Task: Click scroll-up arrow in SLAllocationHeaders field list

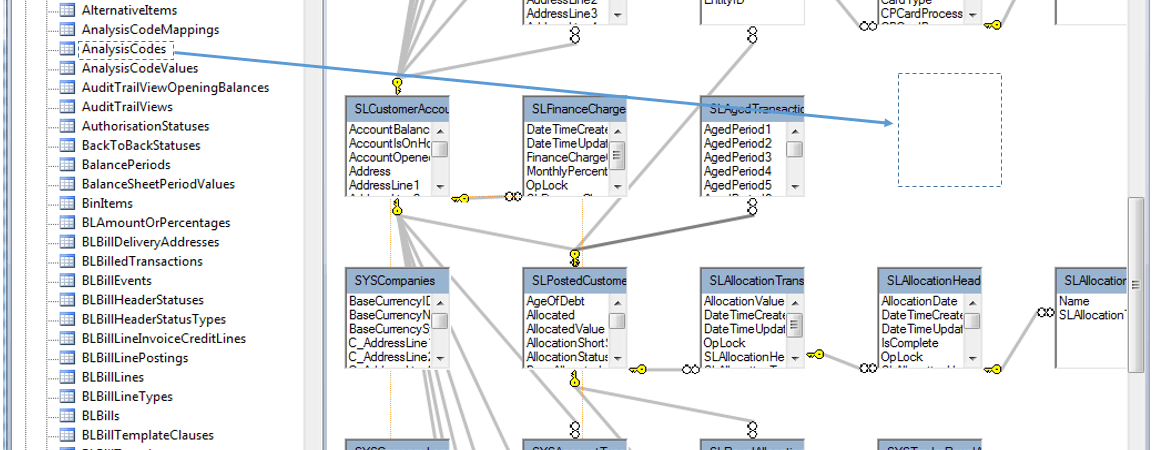Action: (x=972, y=301)
